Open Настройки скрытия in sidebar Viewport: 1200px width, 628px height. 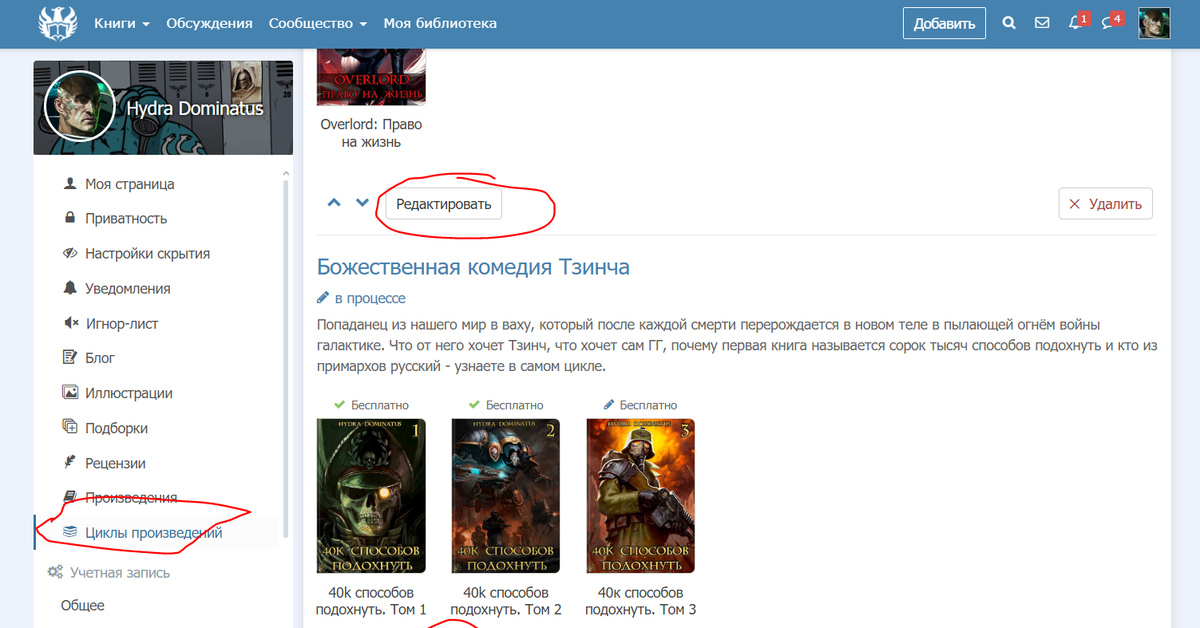coord(148,253)
